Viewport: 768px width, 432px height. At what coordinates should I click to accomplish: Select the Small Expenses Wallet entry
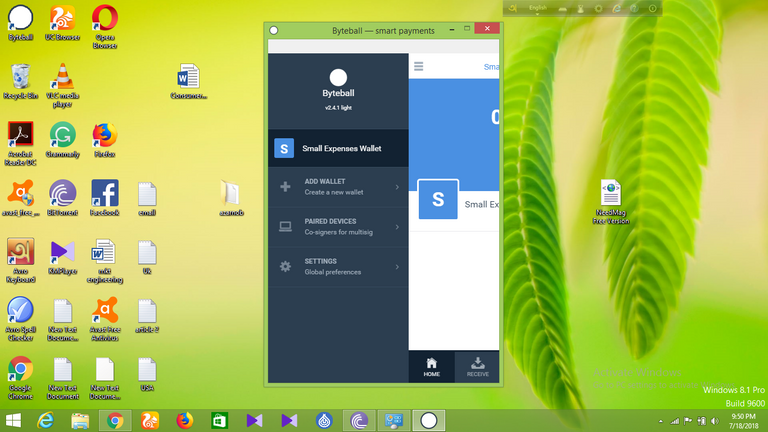338,148
